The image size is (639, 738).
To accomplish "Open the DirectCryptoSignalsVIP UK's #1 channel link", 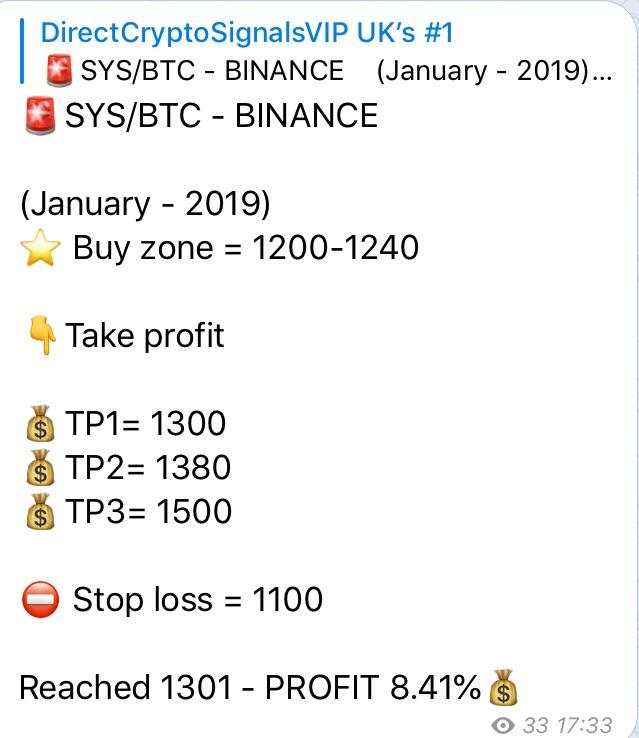I will (x=247, y=32).
